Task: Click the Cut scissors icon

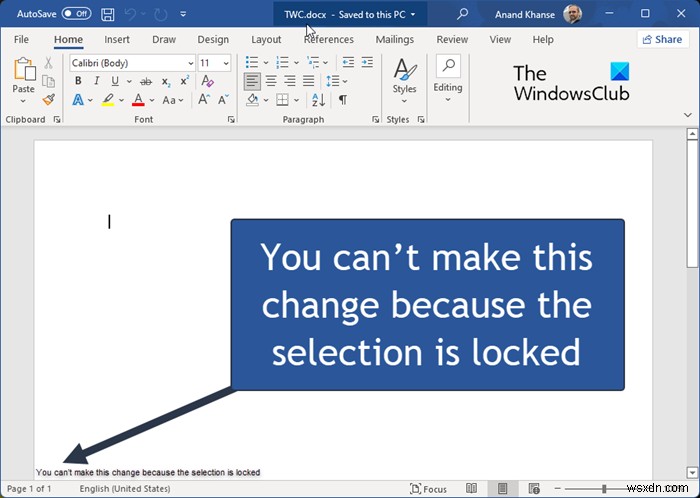Action: click(x=48, y=63)
